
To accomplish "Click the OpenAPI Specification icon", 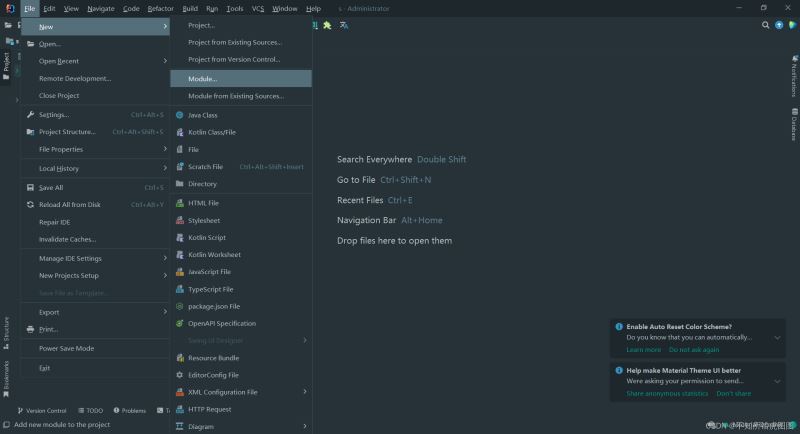I will click(180, 323).
